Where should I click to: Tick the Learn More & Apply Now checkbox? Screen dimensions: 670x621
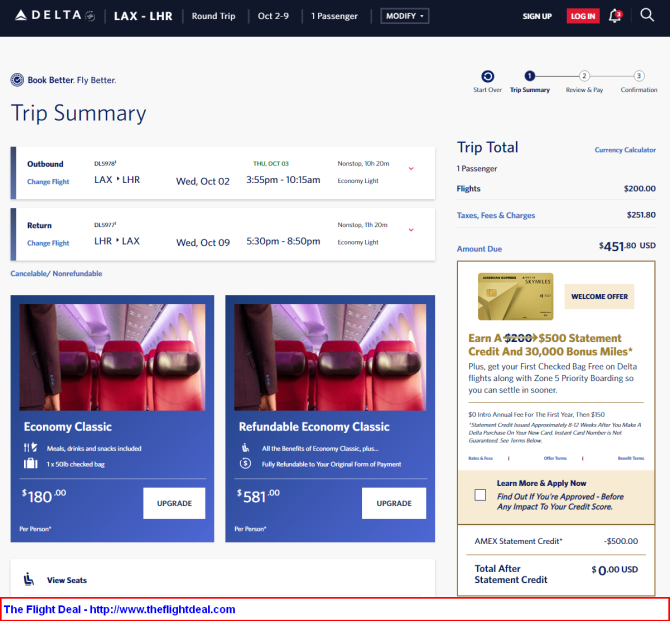click(480, 495)
